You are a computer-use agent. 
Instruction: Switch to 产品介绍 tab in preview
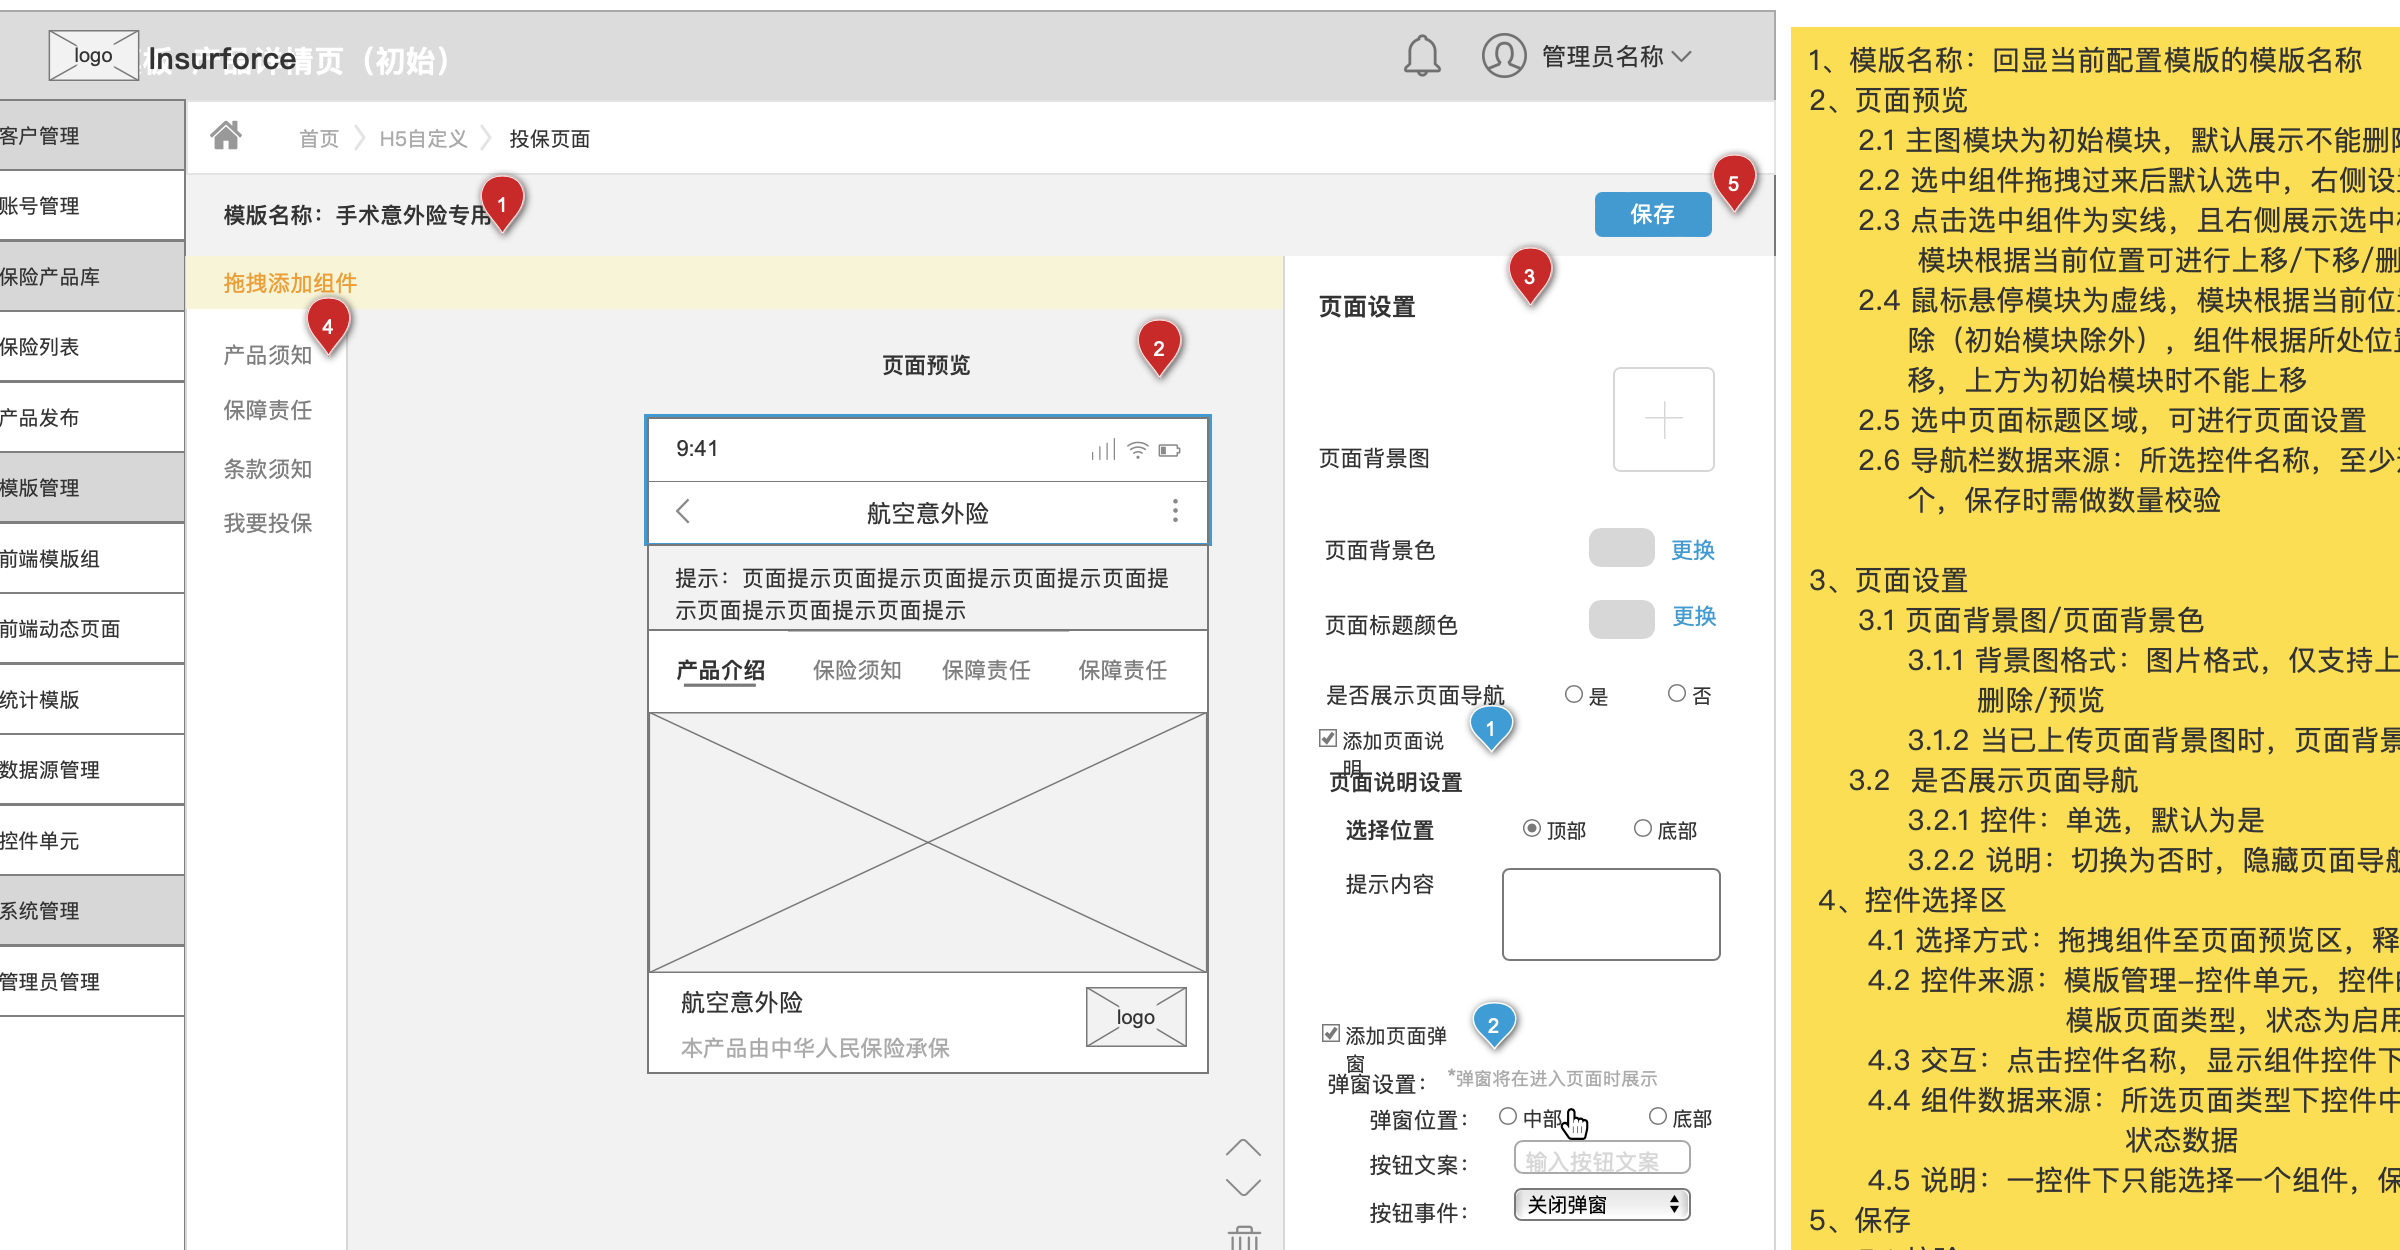point(720,669)
